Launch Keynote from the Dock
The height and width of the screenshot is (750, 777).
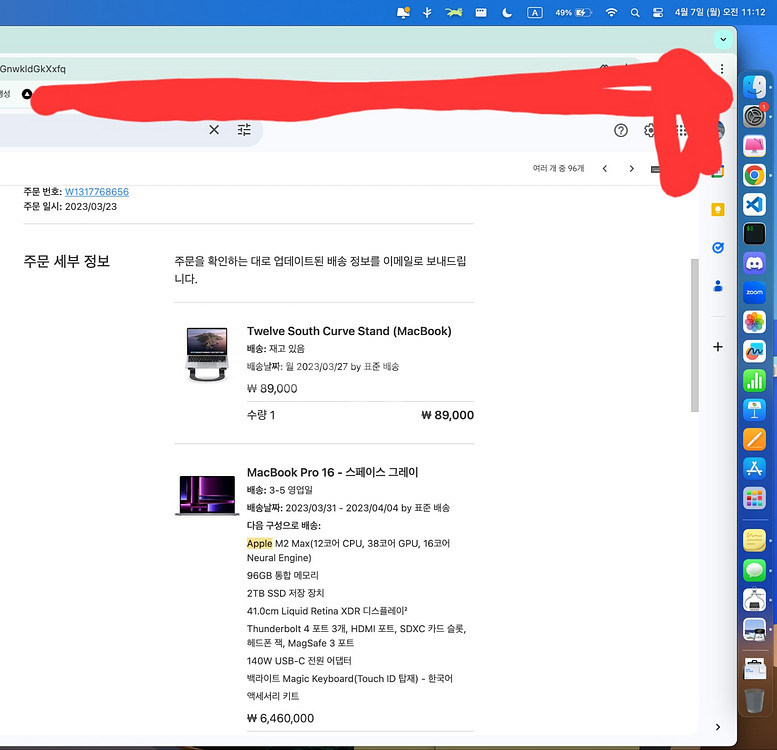point(754,410)
